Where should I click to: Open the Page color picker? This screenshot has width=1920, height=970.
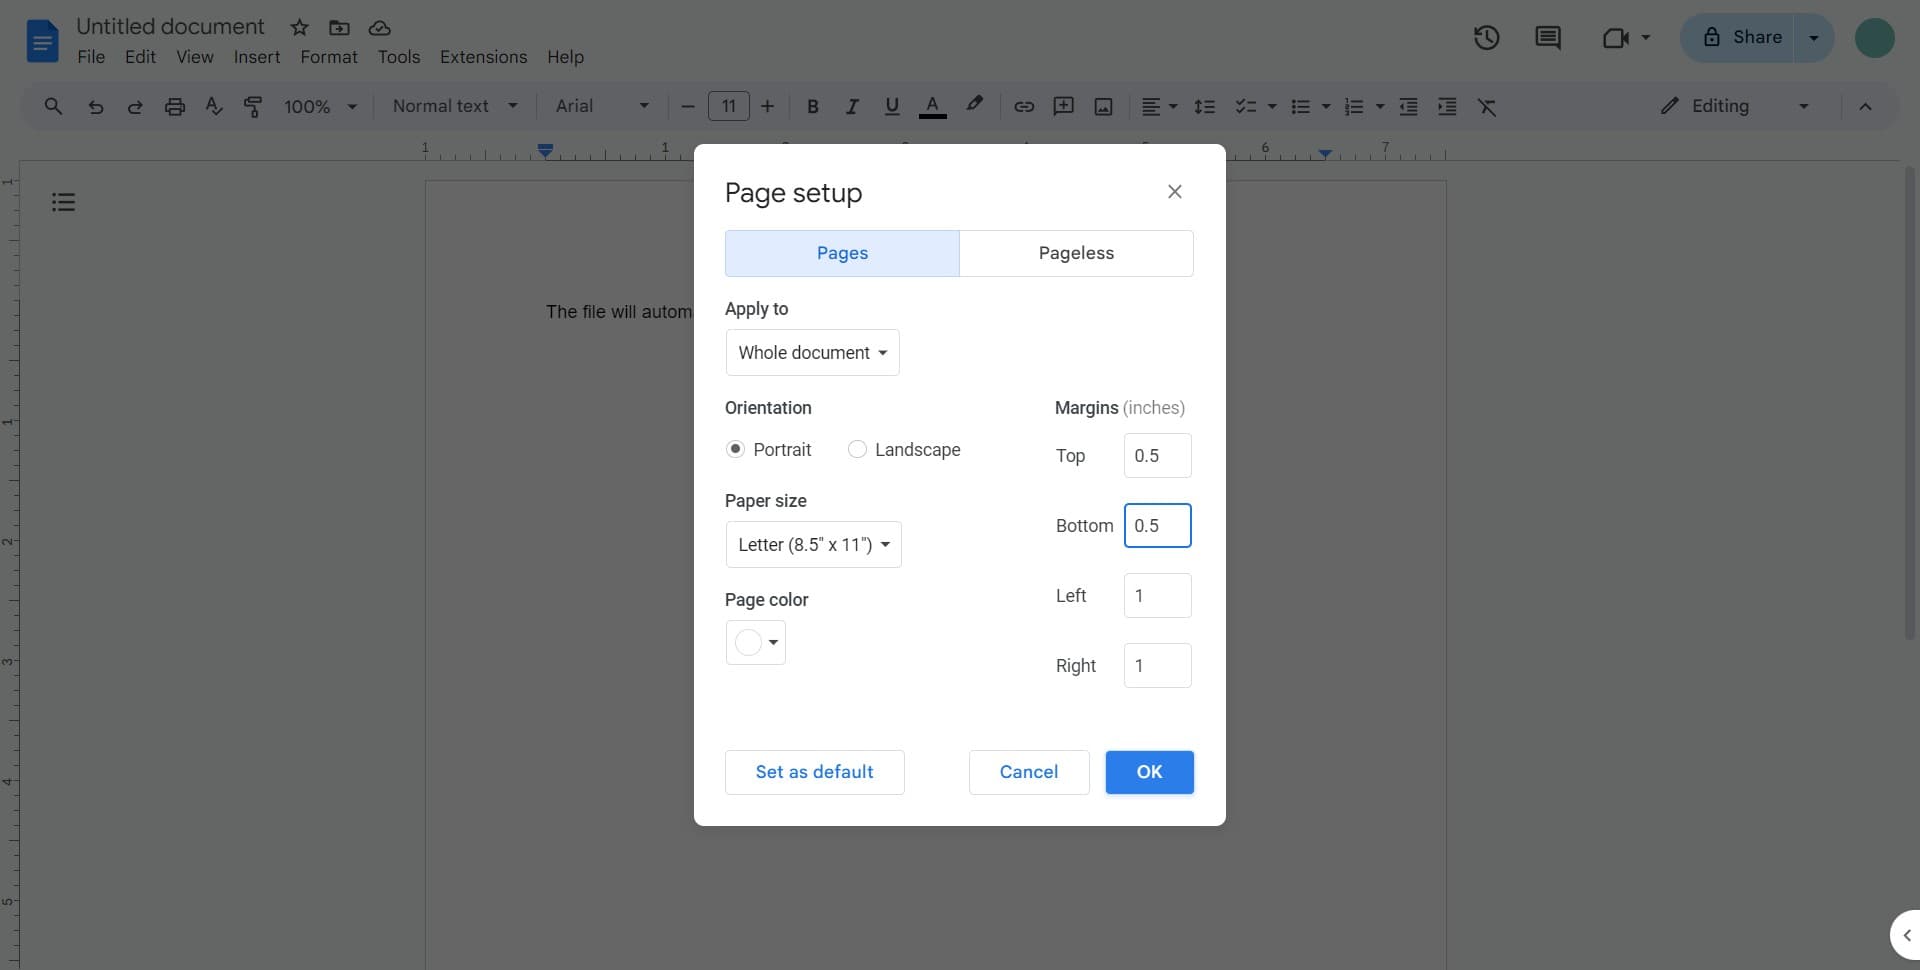[x=755, y=642]
